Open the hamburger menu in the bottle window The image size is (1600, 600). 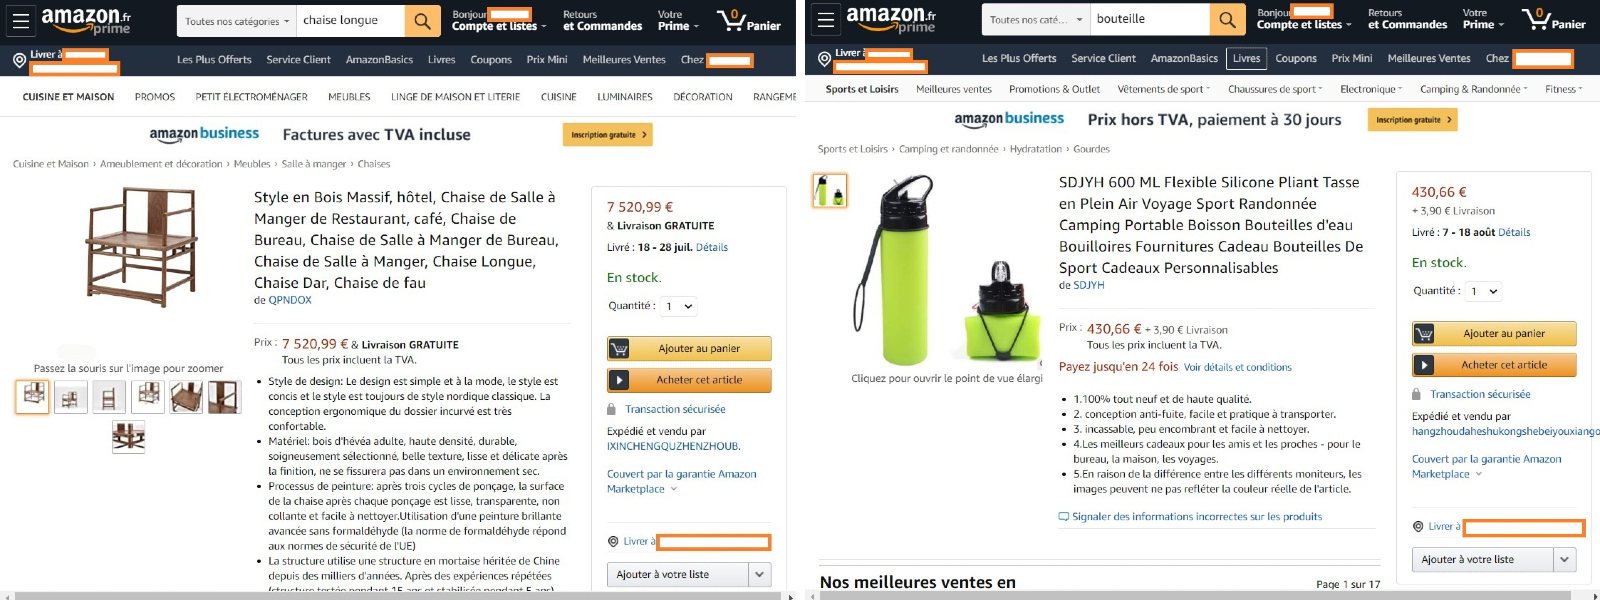(x=825, y=19)
